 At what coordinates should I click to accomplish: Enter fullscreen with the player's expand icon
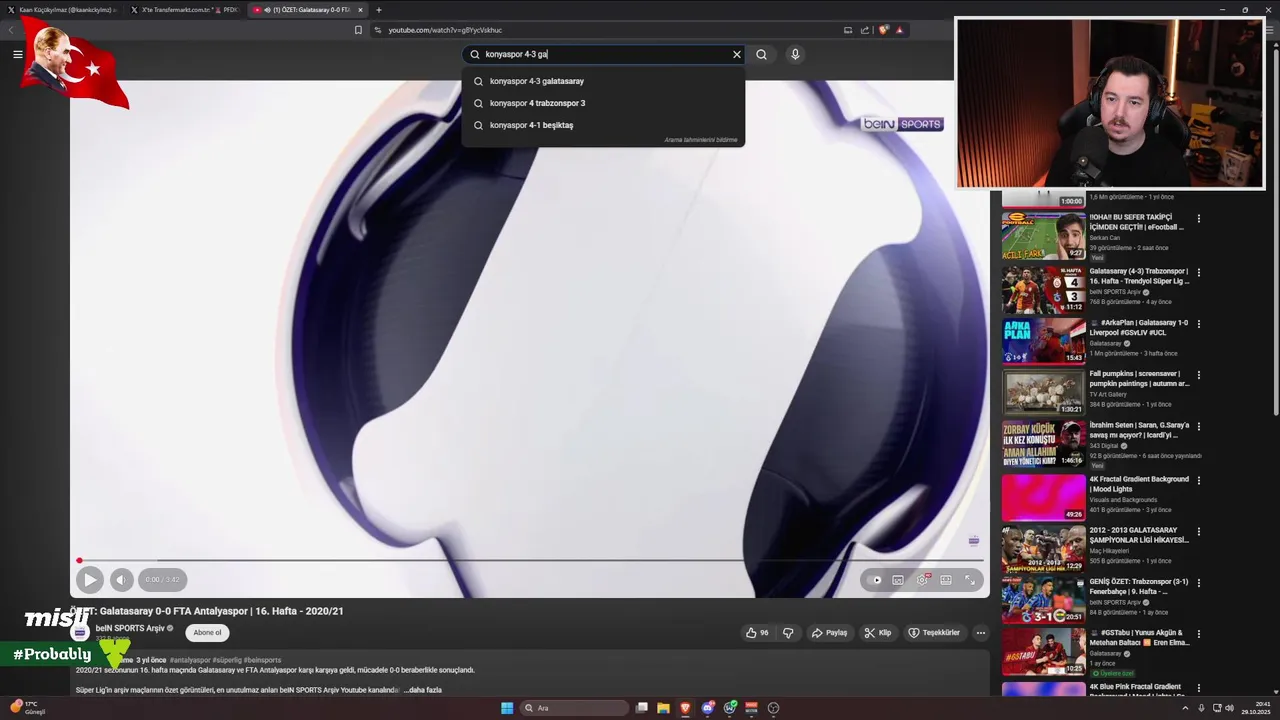click(970, 580)
